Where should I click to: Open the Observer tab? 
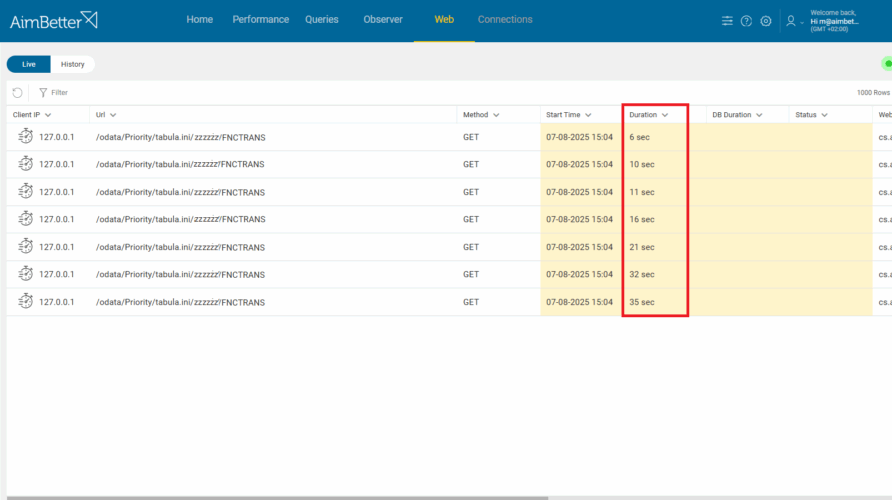[383, 19]
